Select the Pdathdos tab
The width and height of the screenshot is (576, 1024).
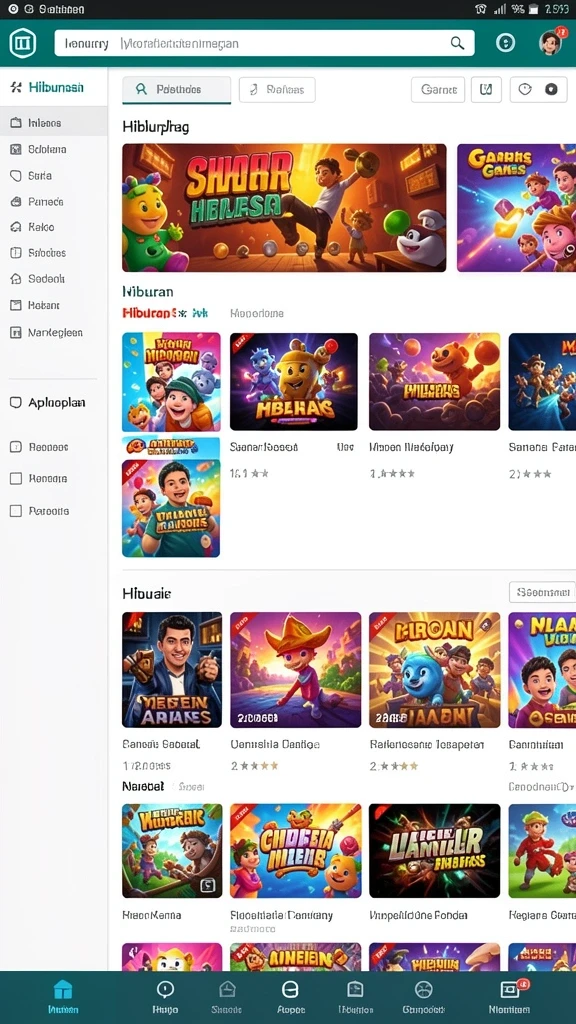176,89
